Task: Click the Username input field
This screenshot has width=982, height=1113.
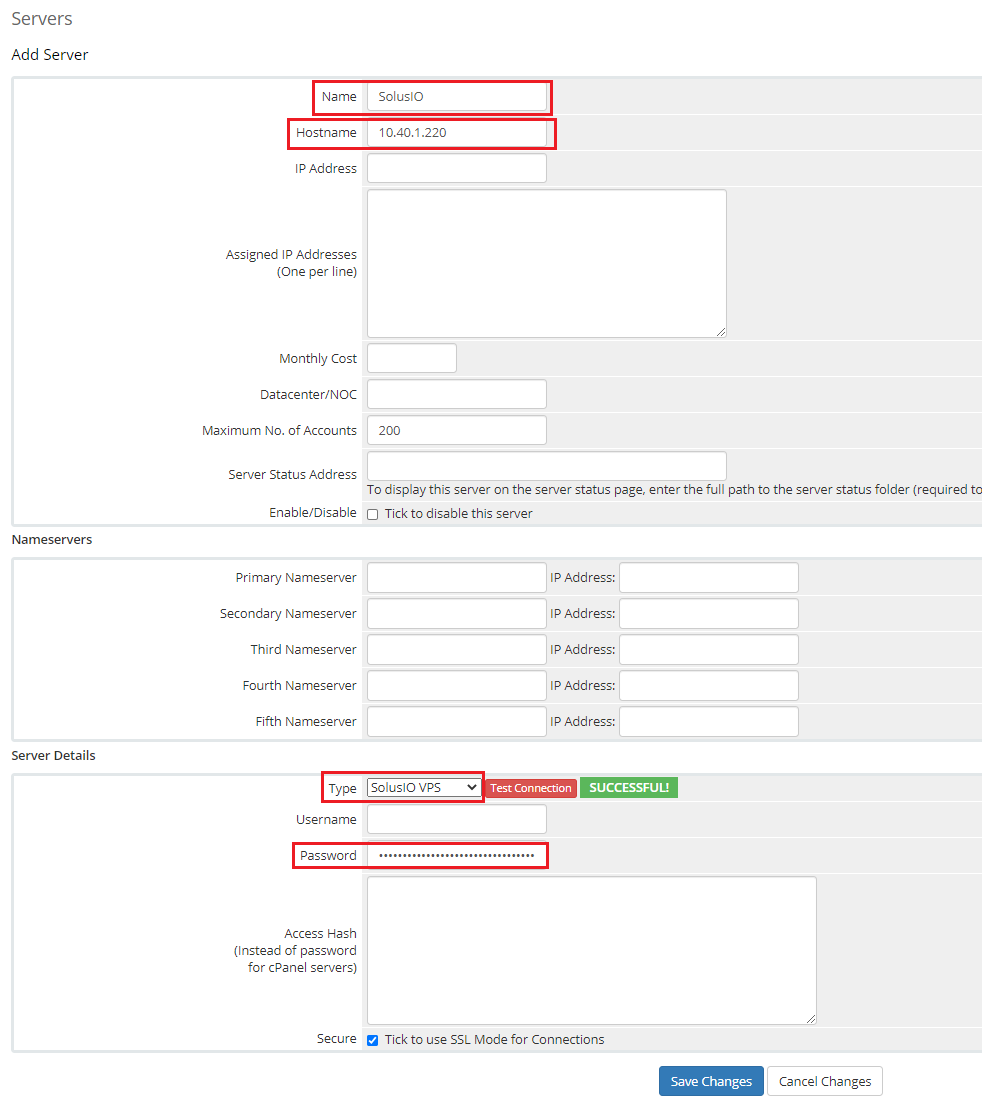Action: pyautogui.click(x=456, y=819)
